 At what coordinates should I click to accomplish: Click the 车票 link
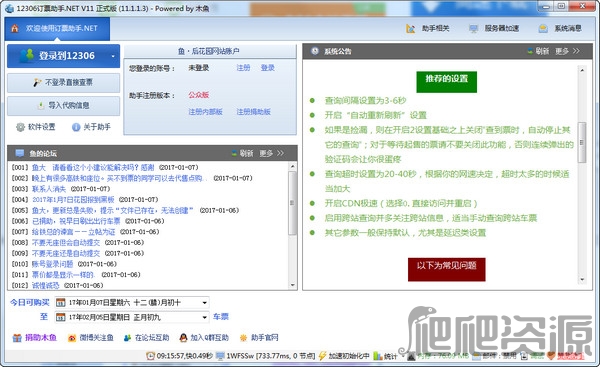[x=221, y=317]
